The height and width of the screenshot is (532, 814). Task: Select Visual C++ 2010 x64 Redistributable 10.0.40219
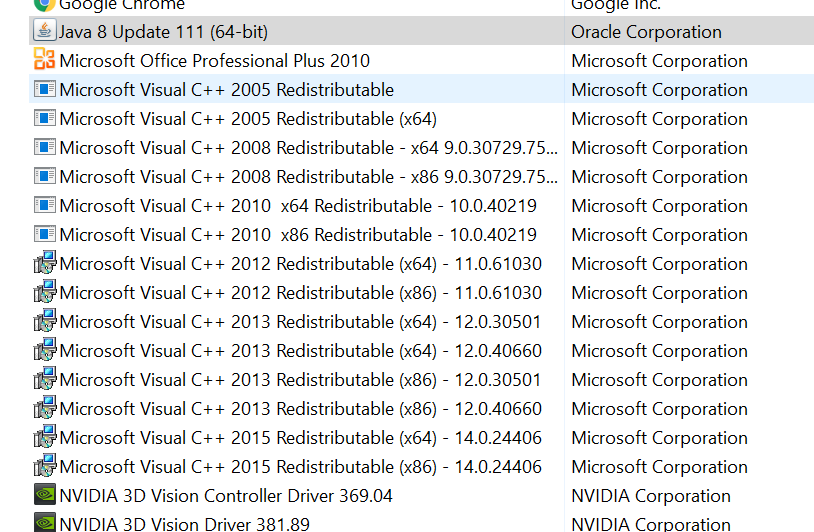click(298, 206)
